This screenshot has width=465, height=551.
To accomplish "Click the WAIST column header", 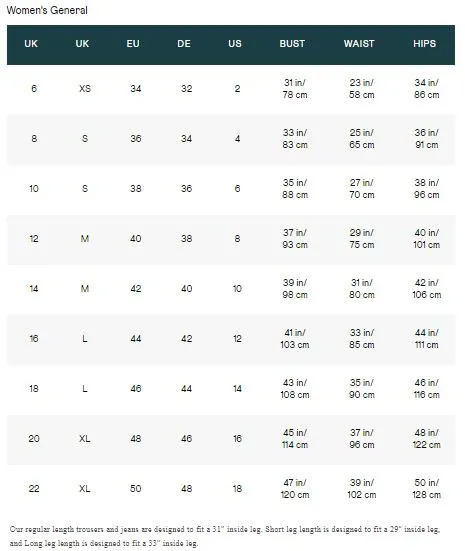I will click(x=359, y=44).
